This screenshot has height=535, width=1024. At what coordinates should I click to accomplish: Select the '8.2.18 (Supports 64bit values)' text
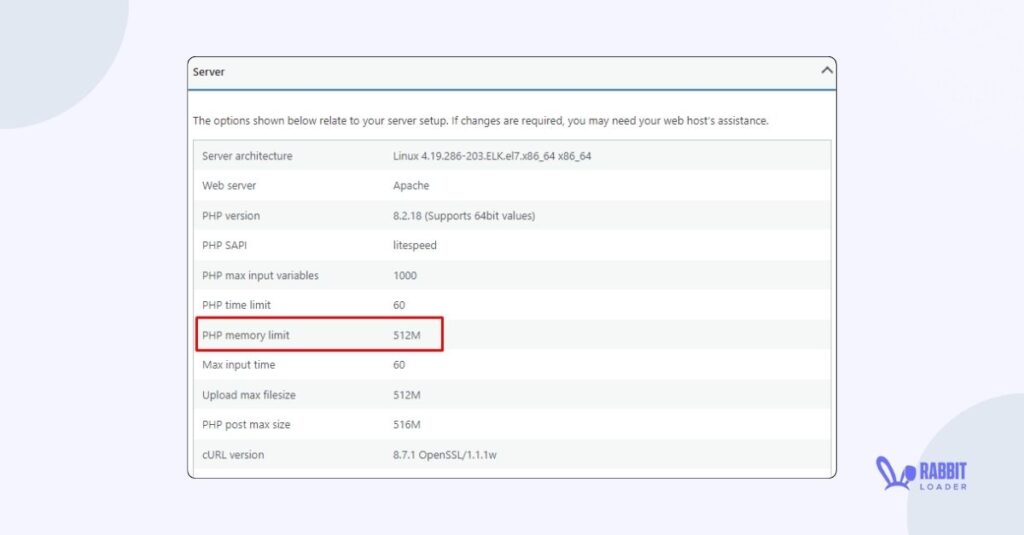click(x=464, y=216)
